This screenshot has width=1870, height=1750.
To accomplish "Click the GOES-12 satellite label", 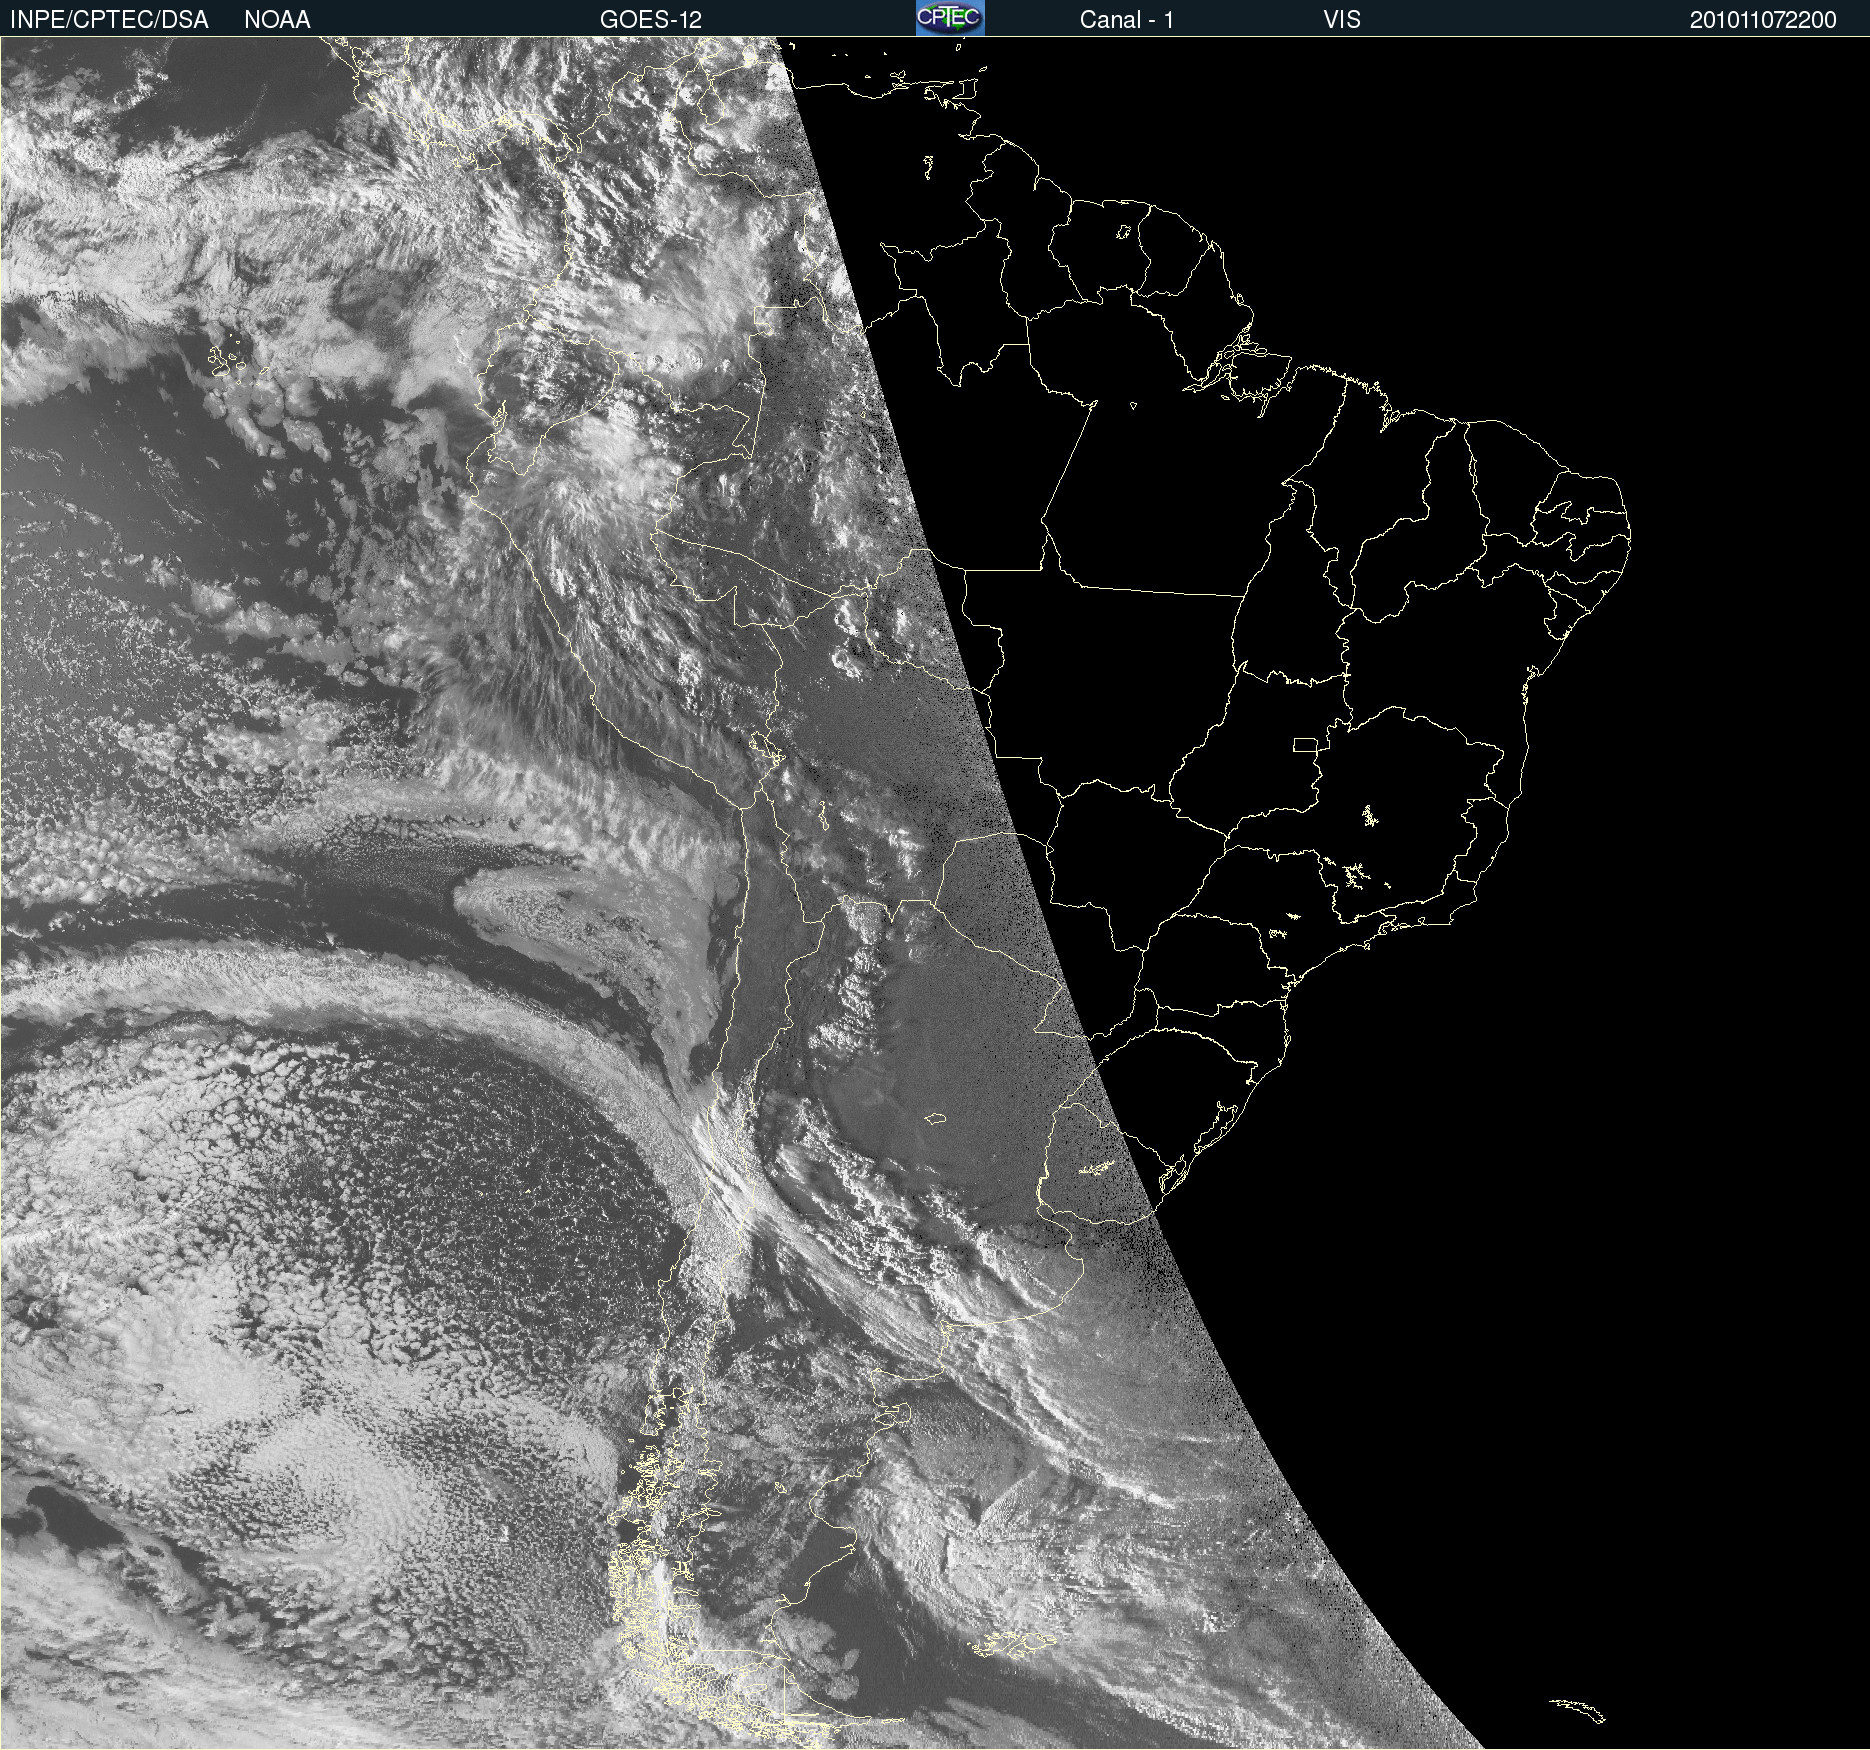I will coord(651,20).
